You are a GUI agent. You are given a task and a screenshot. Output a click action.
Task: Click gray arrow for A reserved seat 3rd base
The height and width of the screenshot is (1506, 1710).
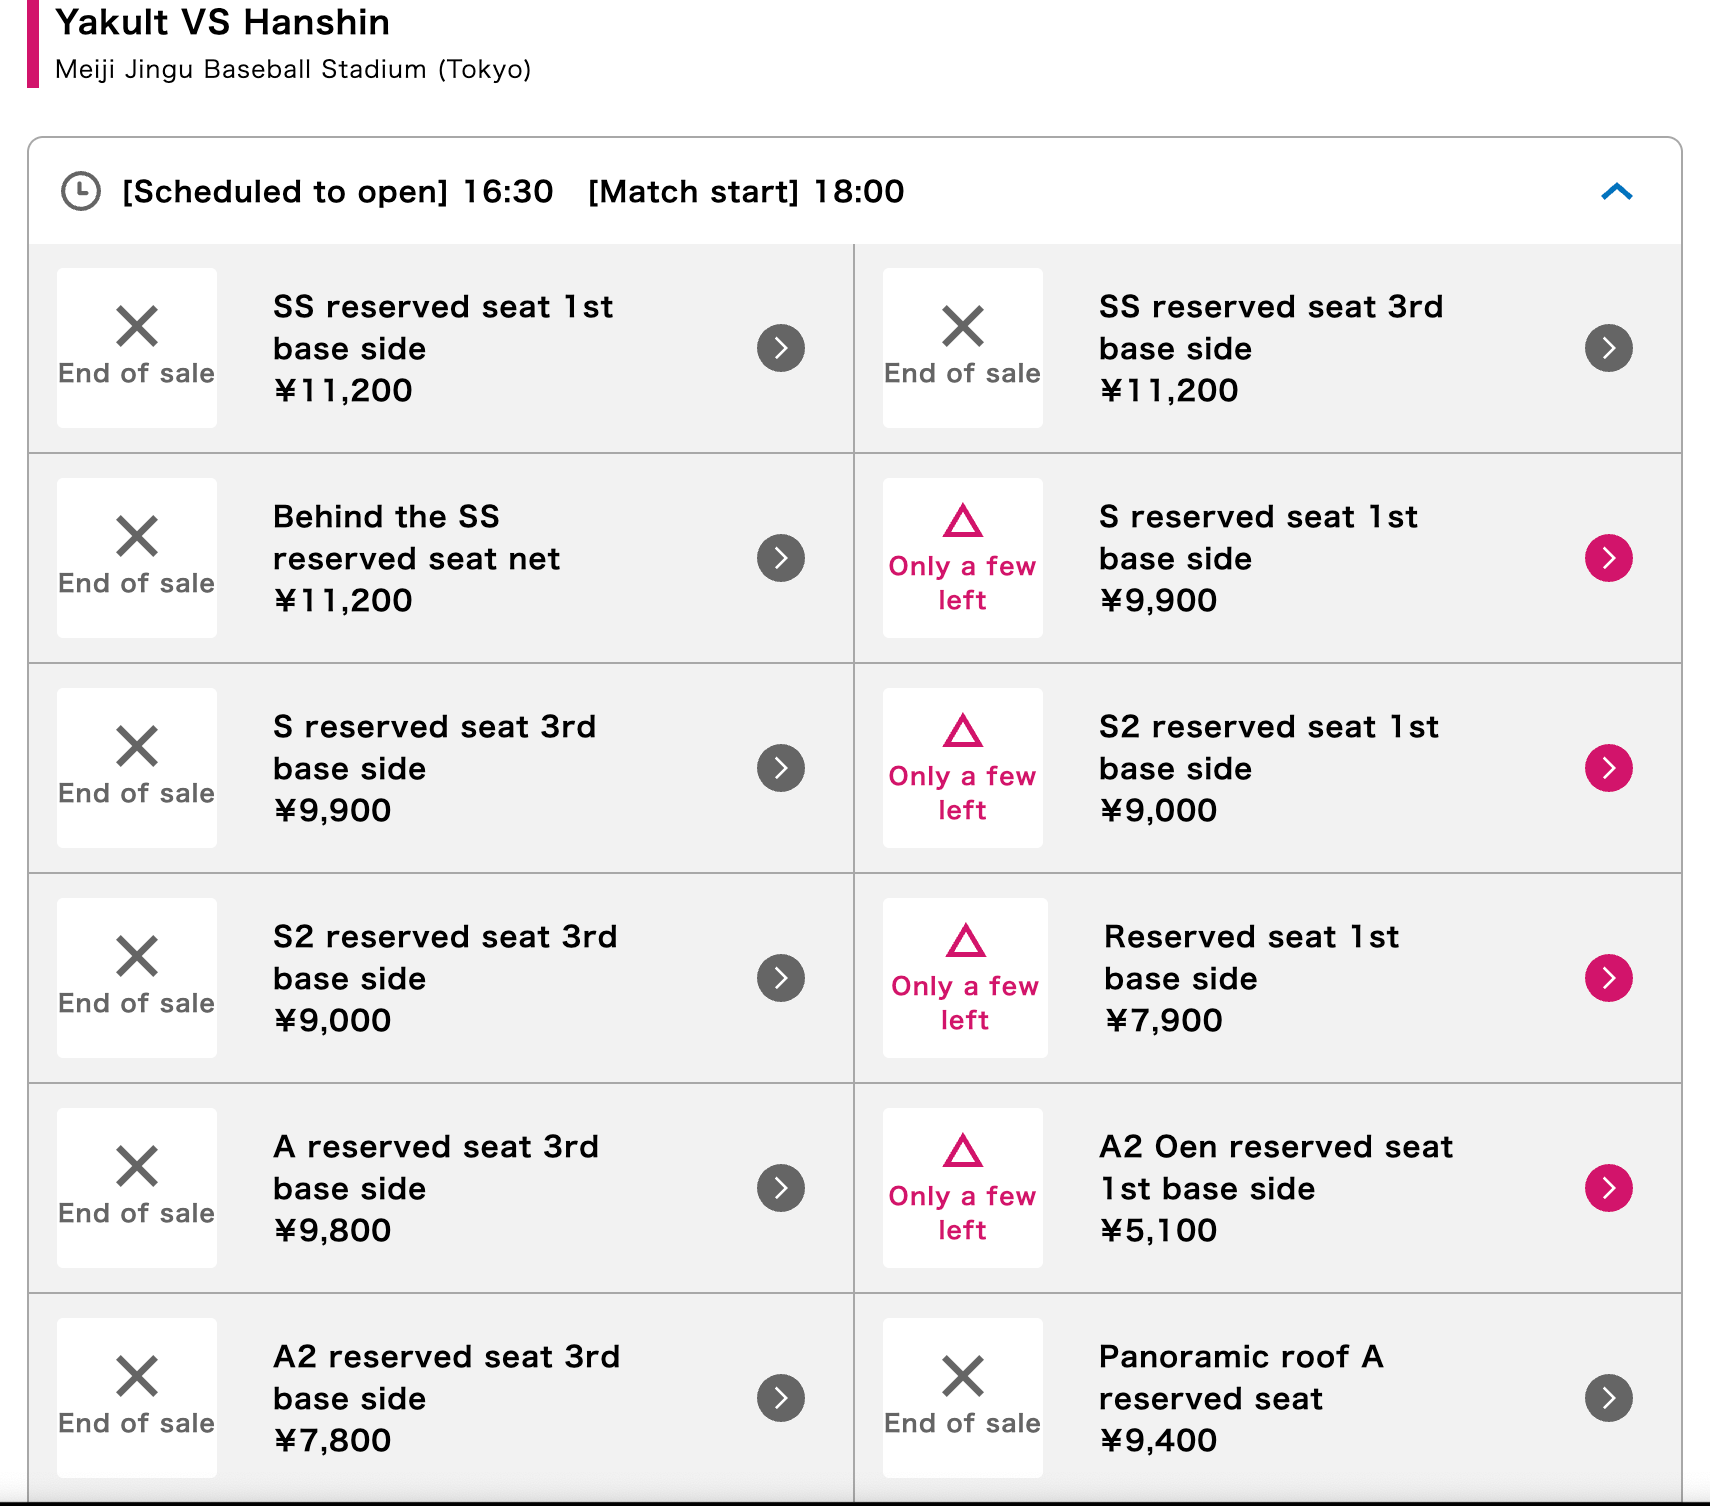(781, 1188)
